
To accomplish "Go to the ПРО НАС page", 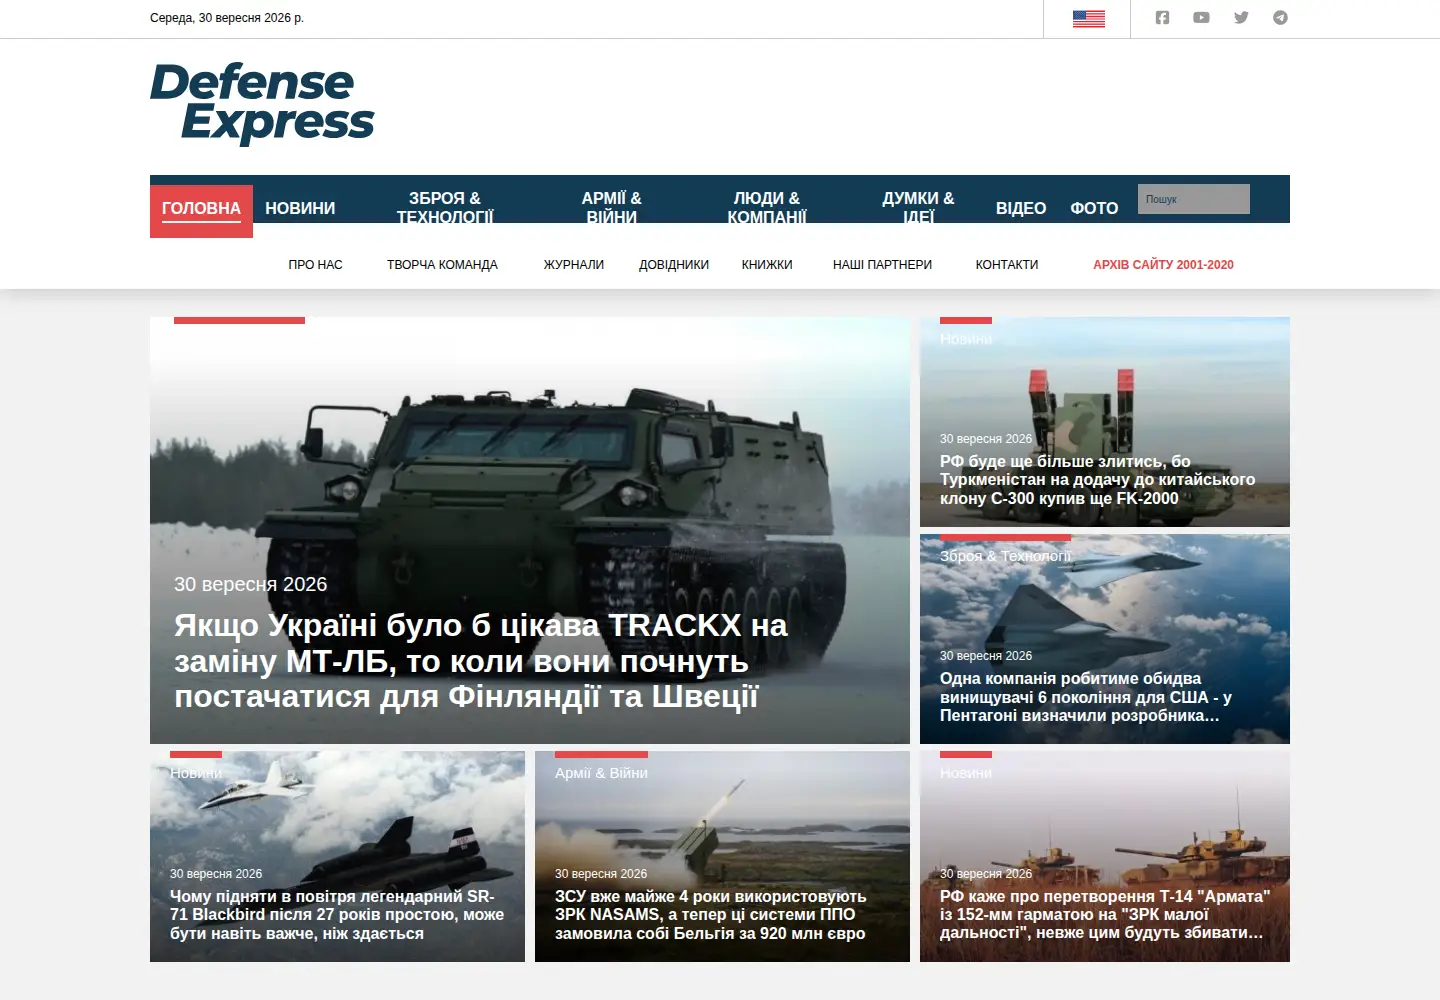I will point(315,265).
